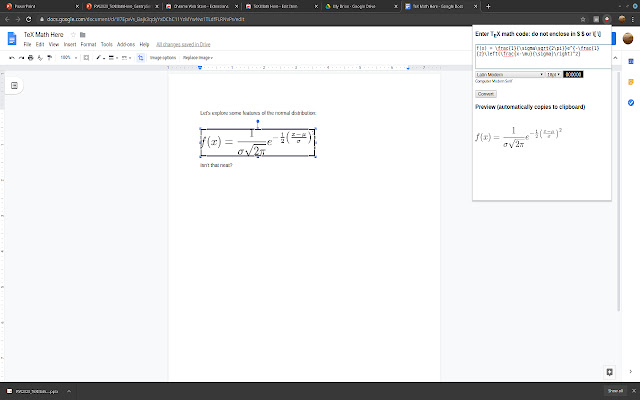This screenshot has height=400, width=640.
Task: Open Image options
Action: point(162,58)
